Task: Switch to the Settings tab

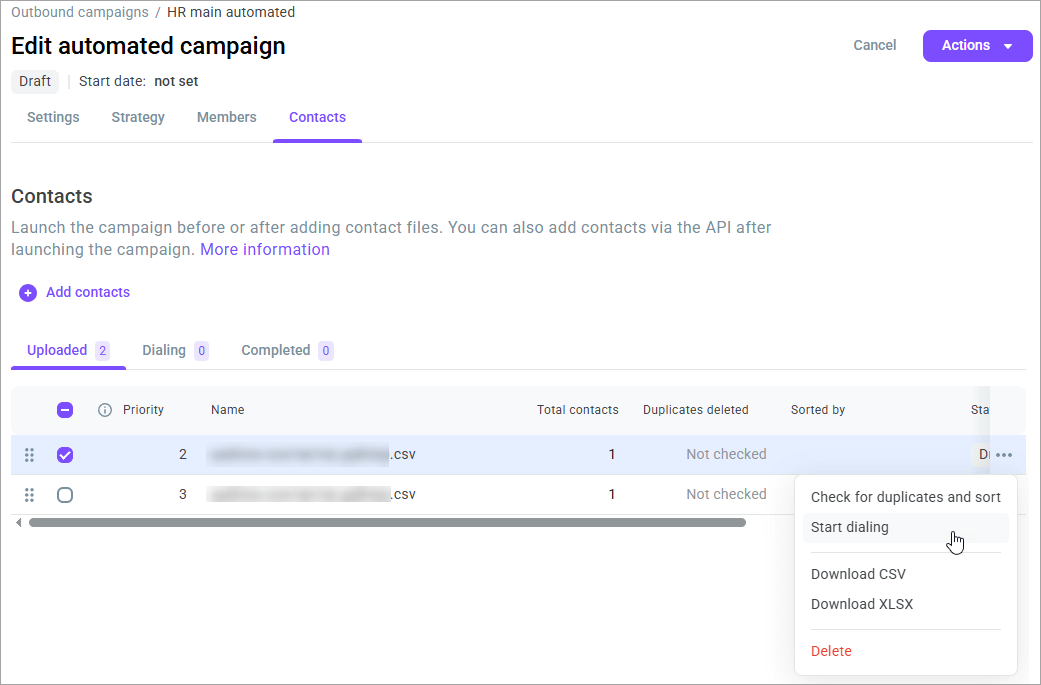Action: (53, 117)
